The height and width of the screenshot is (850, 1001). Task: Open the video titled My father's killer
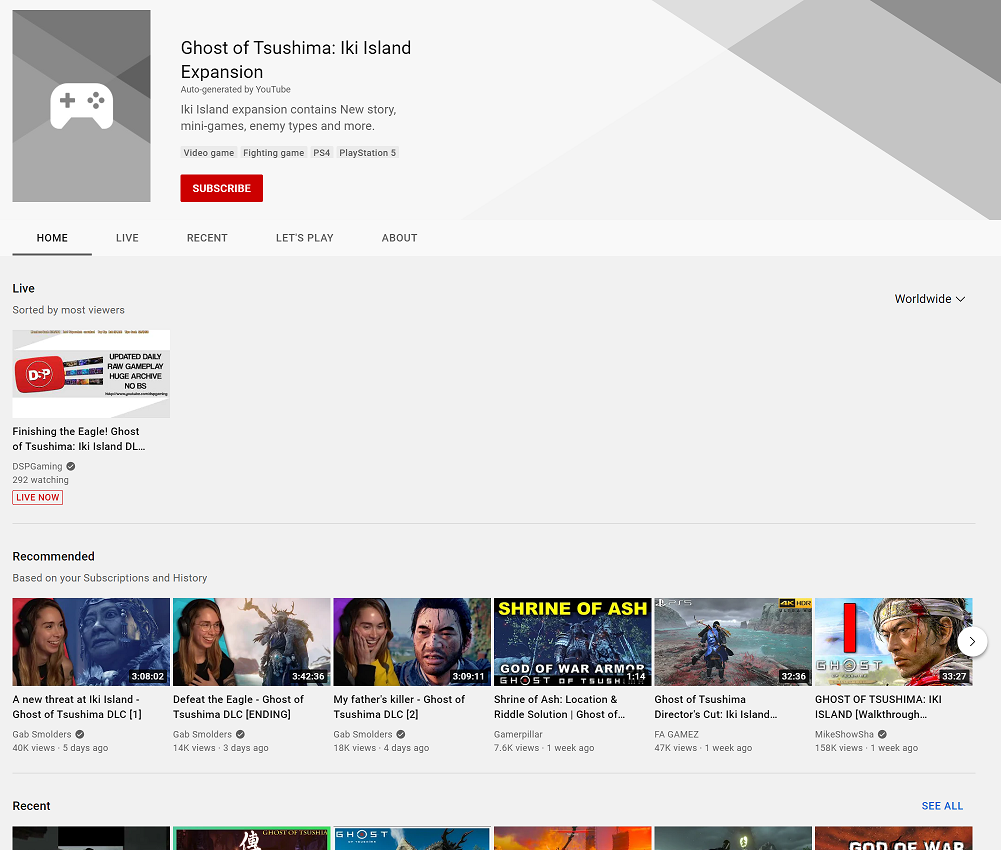coord(399,707)
